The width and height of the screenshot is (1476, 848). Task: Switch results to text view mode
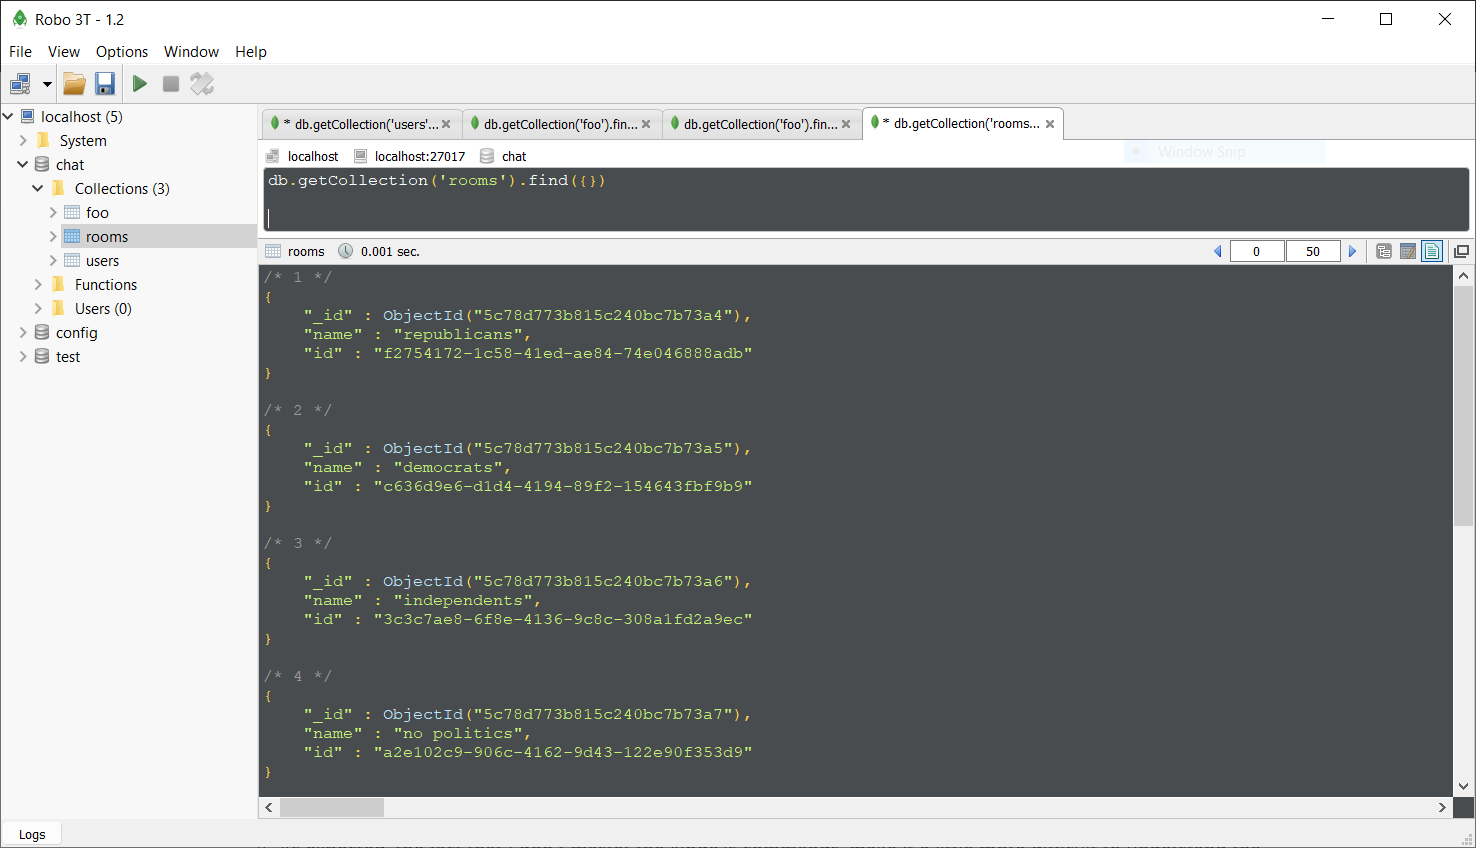(x=1432, y=251)
